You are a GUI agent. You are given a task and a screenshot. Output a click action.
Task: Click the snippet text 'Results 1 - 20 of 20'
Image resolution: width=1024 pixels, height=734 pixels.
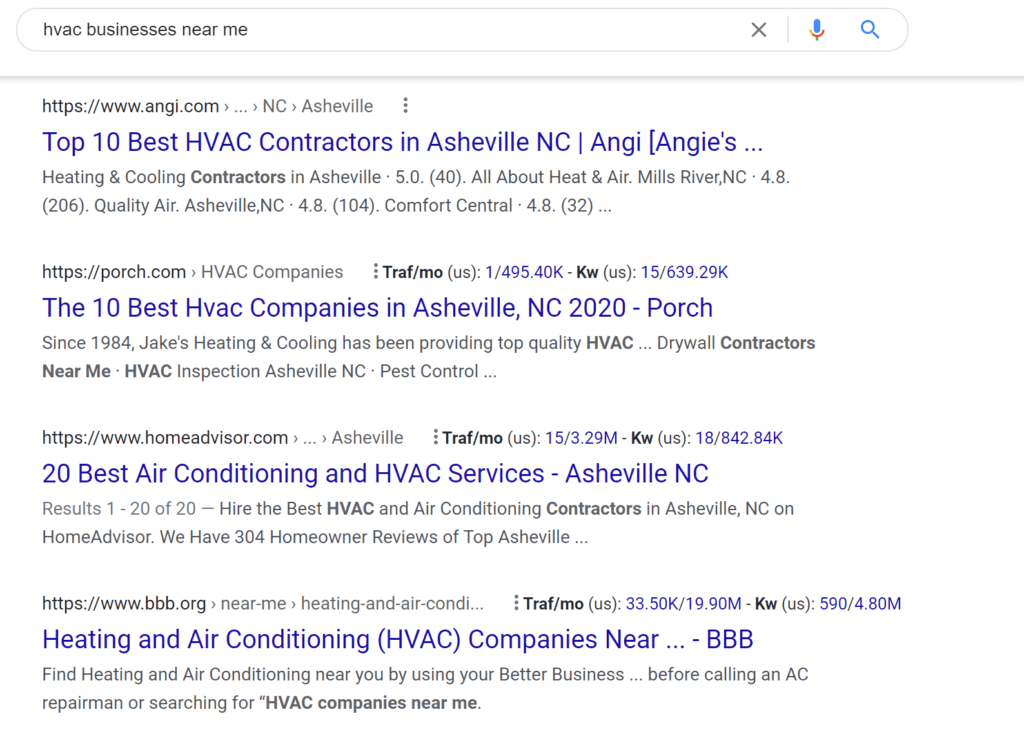(119, 509)
